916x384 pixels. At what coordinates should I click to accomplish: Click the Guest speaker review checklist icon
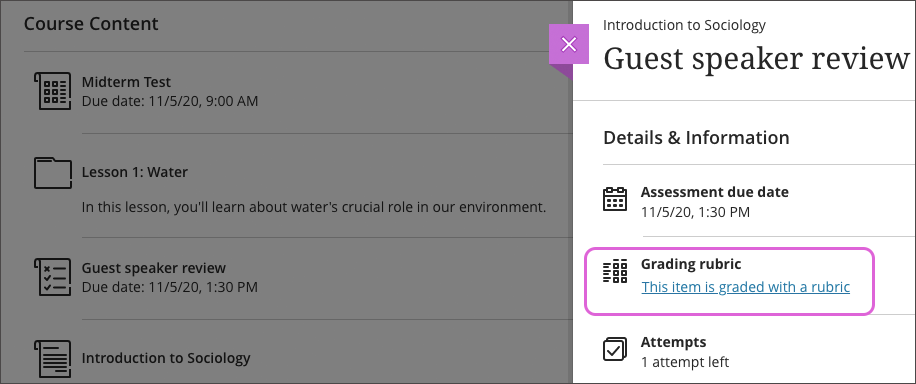tap(53, 277)
